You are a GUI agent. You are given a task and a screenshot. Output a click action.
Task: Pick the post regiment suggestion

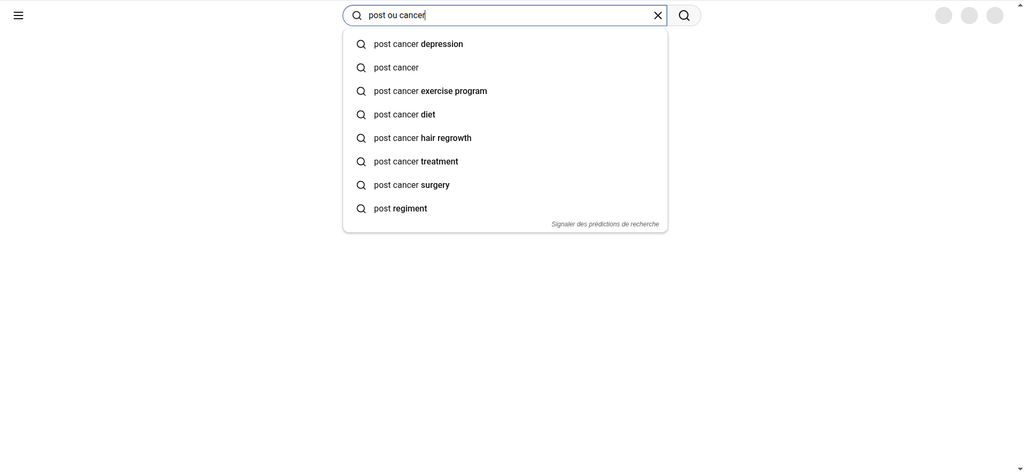pos(400,209)
